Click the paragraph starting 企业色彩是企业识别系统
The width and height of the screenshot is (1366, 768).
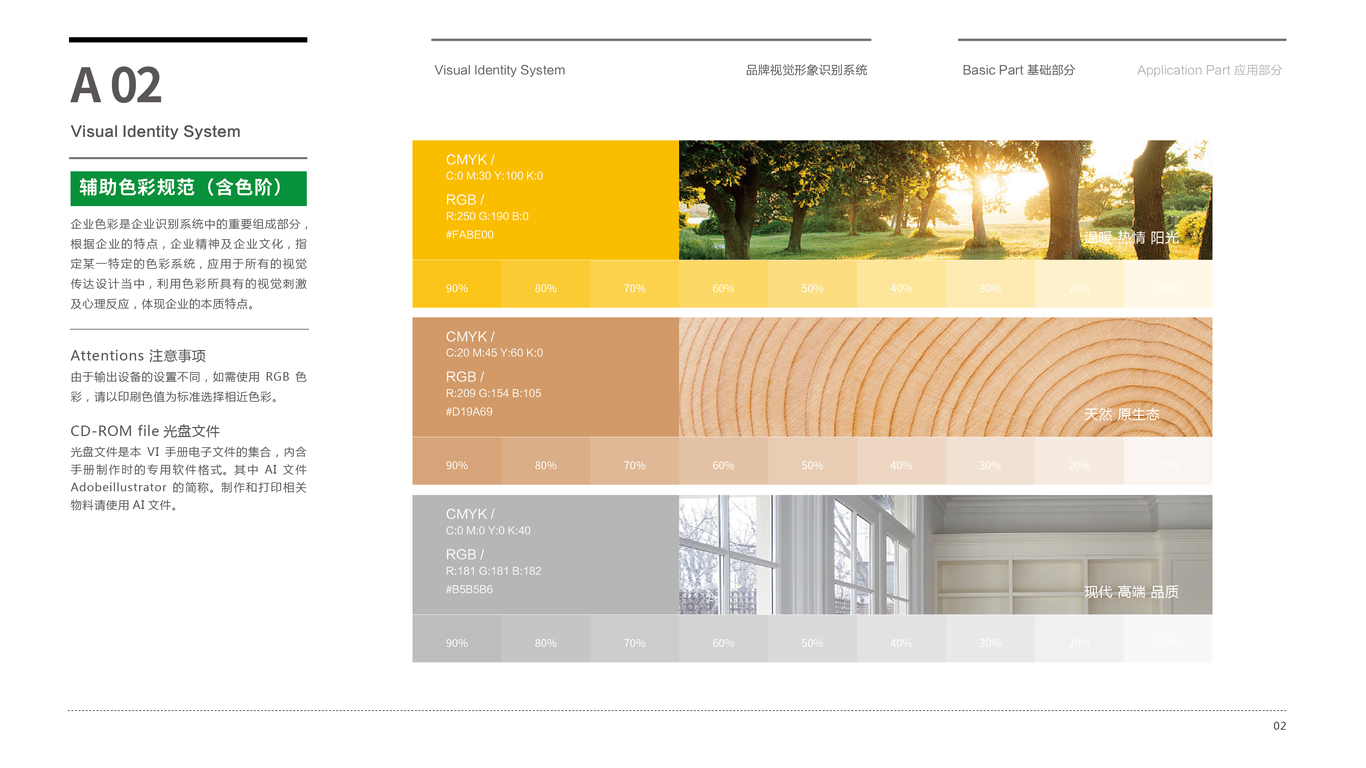pos(189,264)
